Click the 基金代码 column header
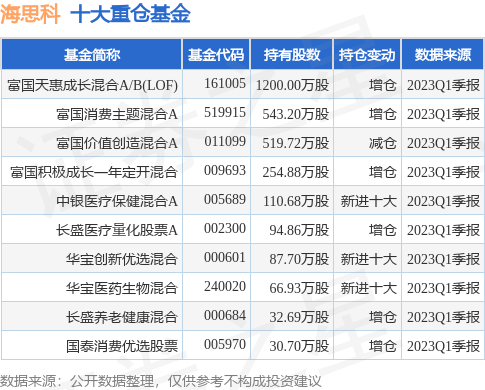This screenshot has height=390, width=485. tap(216, 55)
